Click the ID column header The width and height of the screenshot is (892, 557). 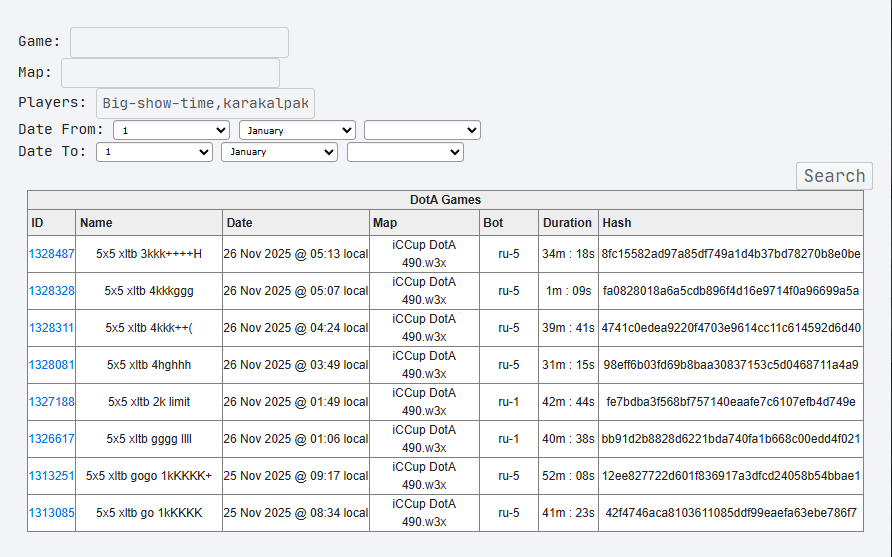(52, 222)
